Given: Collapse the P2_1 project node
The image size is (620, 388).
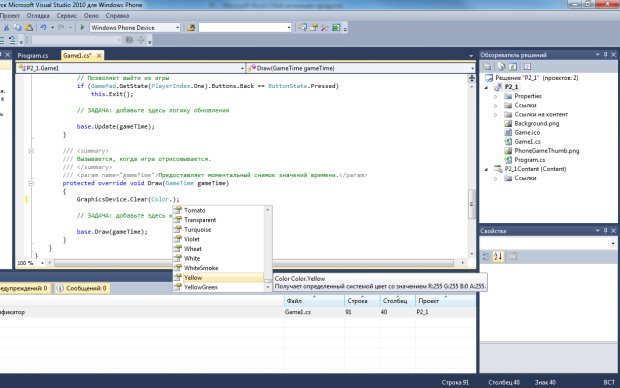Looking at the screenshot, I should [x=486, y=87].
